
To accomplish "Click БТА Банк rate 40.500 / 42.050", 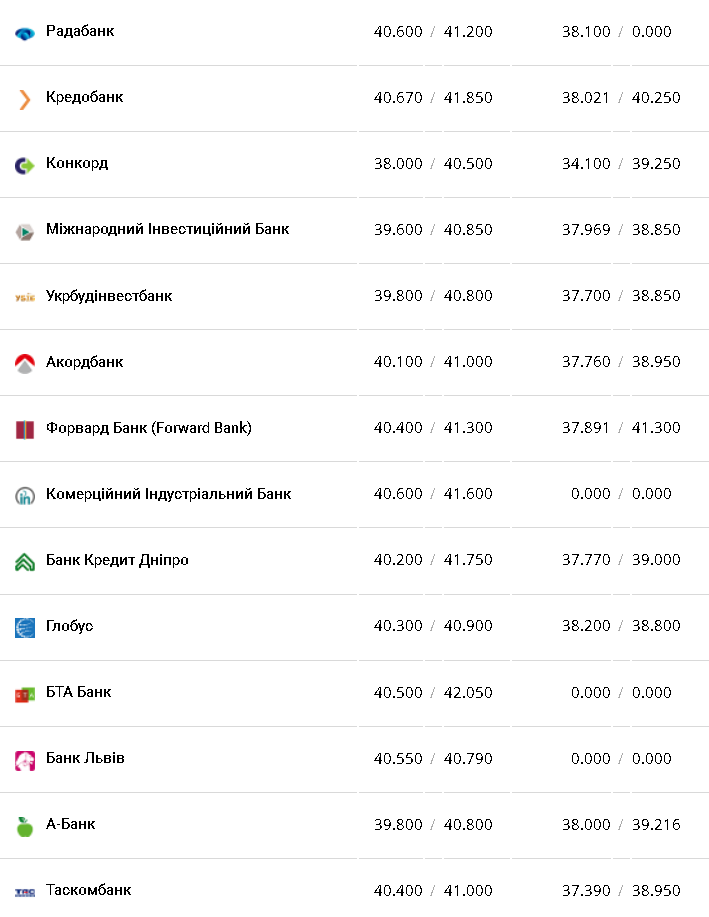I will pyautogui.click(x=433, y=692).
